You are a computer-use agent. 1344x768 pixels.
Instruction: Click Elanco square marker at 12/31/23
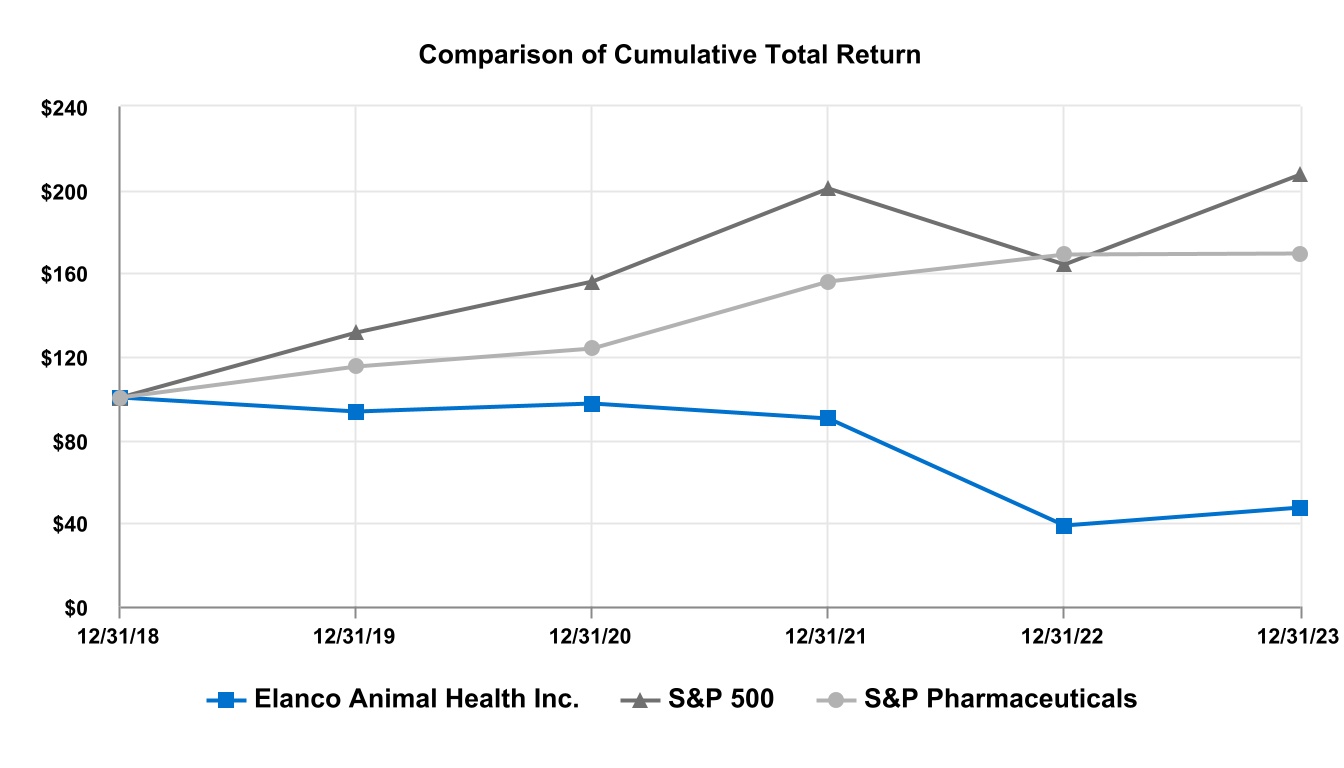tap(1300, 507)
